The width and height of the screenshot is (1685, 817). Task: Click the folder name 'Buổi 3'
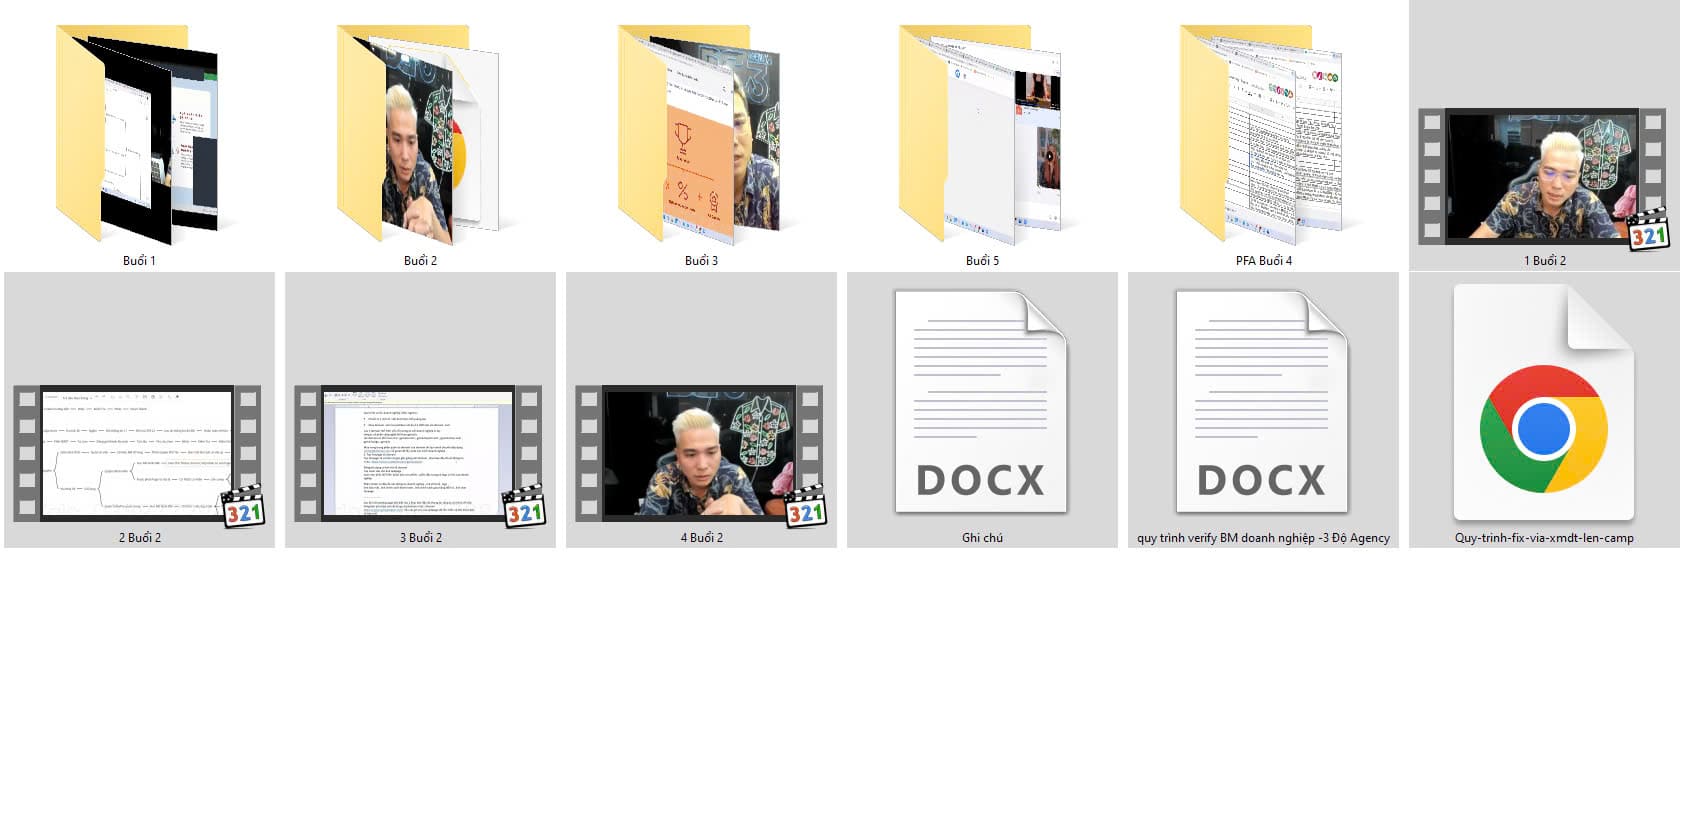701,261
